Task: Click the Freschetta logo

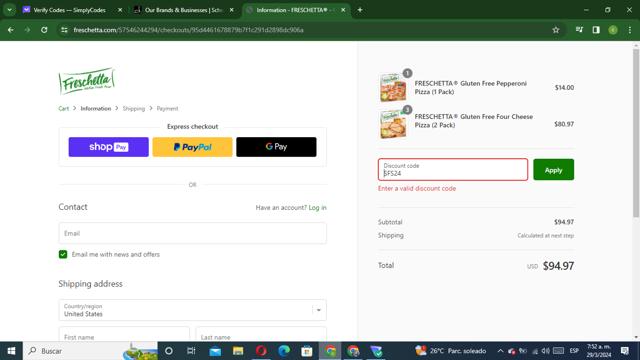Action: click(87, 81)
